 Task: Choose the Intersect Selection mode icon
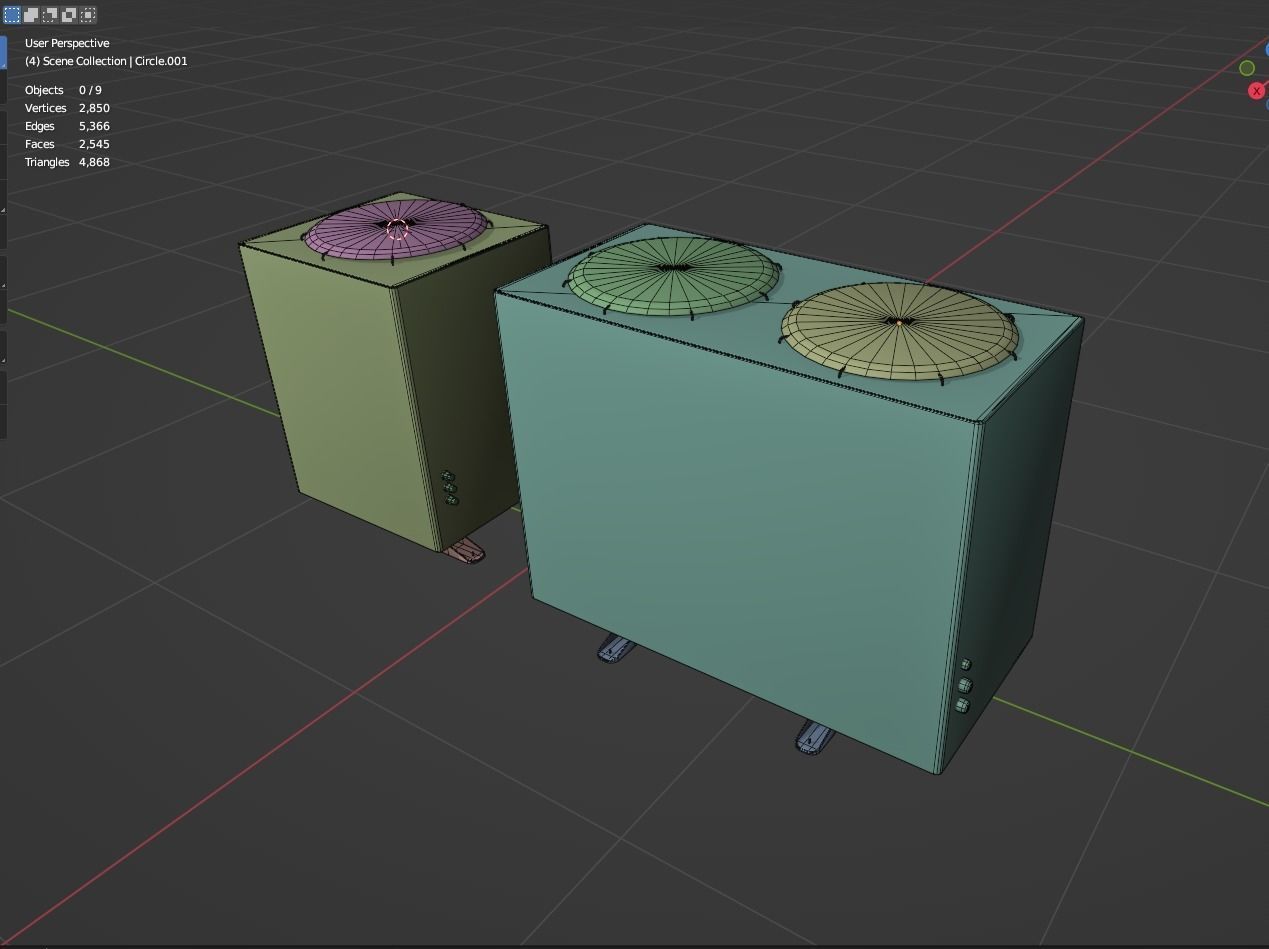[88, 15]
